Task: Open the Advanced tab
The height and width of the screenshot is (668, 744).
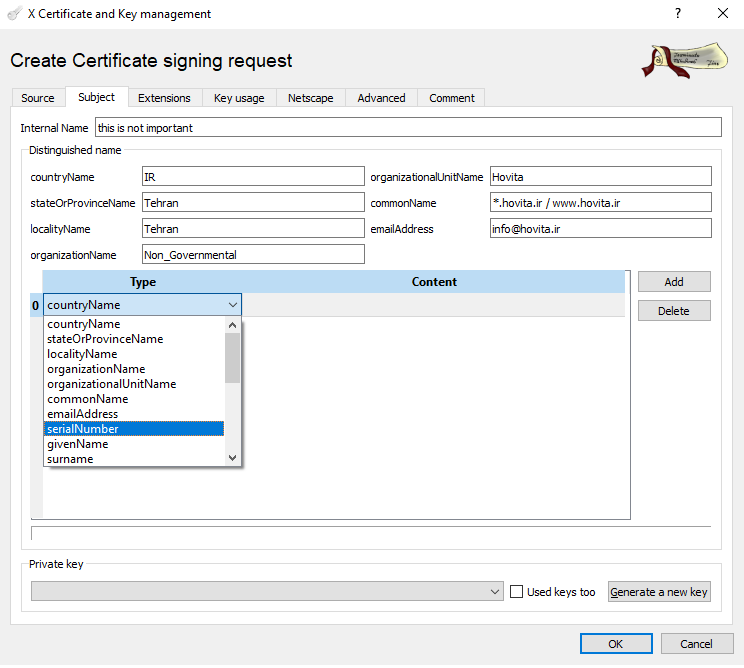Action: click(x=381, y=98)
